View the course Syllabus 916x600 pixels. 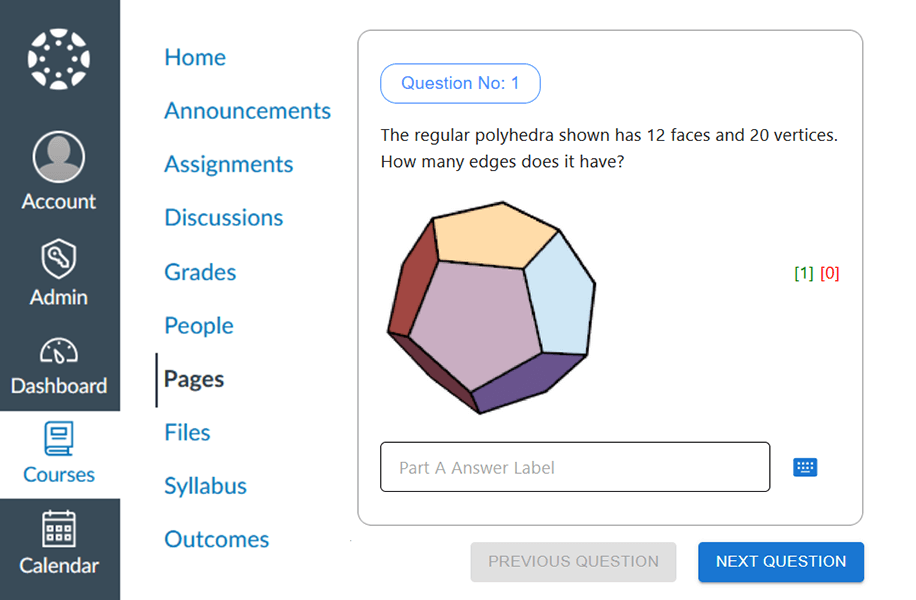(x=206, y=486)
